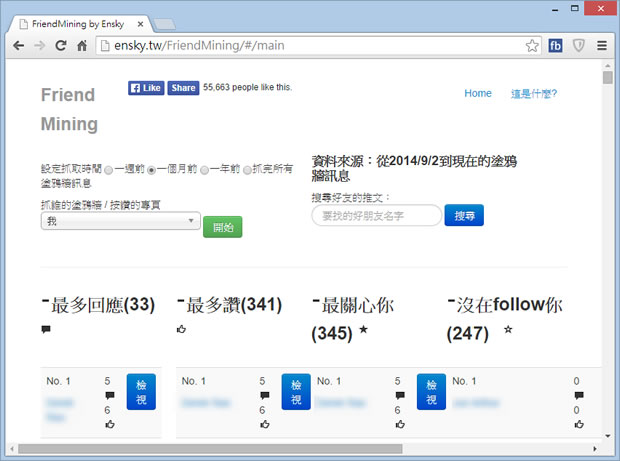The image size is (620, 461).
Task: Open the 這是什麼? nav link
Action: coord(533,94)
